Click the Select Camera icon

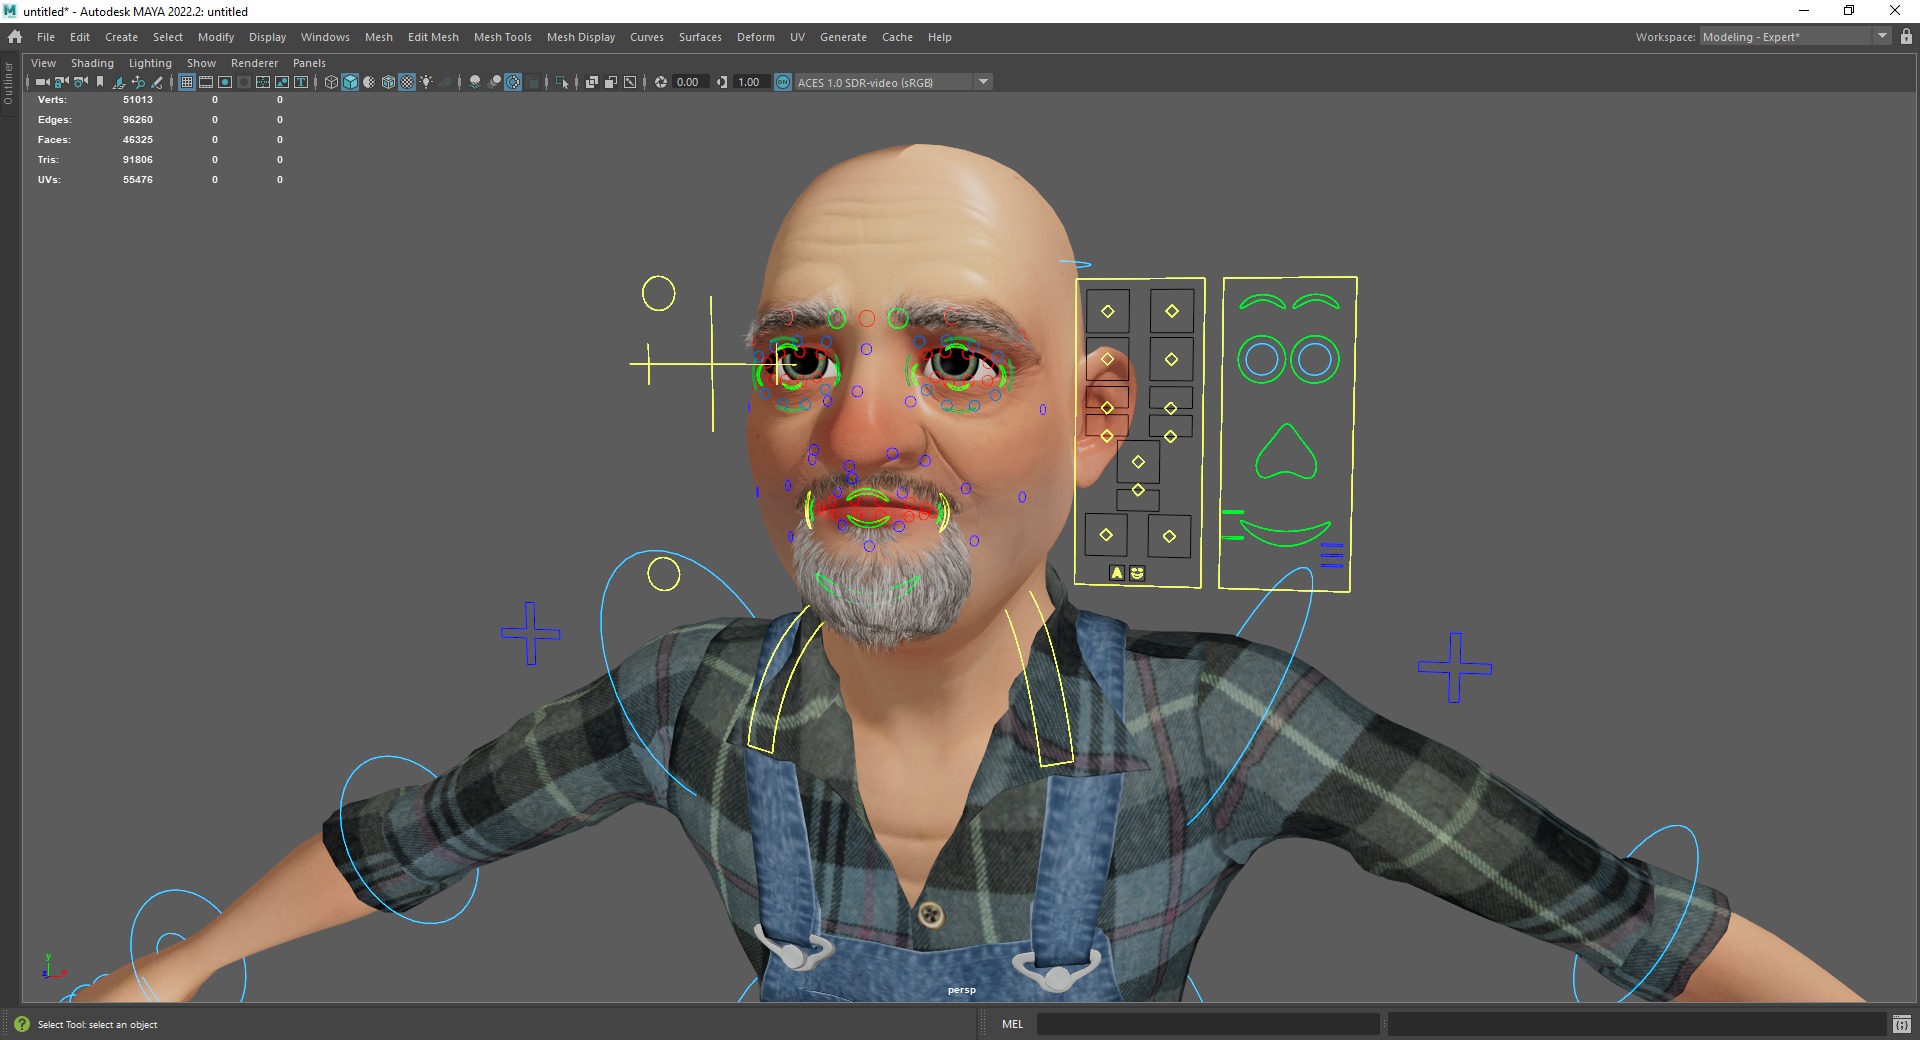(x=42, y=82)
